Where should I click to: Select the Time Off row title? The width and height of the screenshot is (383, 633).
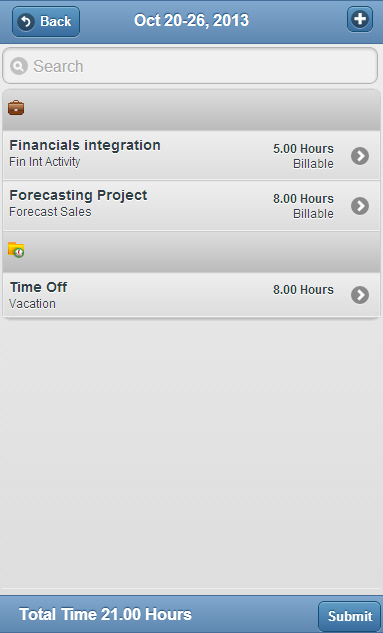pos(38,287)
